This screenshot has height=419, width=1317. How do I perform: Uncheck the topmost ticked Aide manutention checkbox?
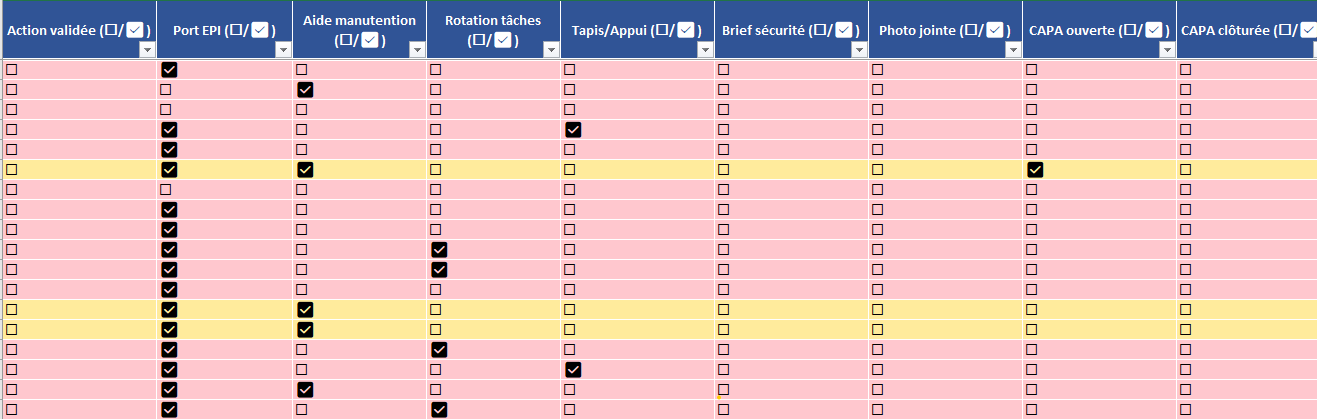point(305,90)
